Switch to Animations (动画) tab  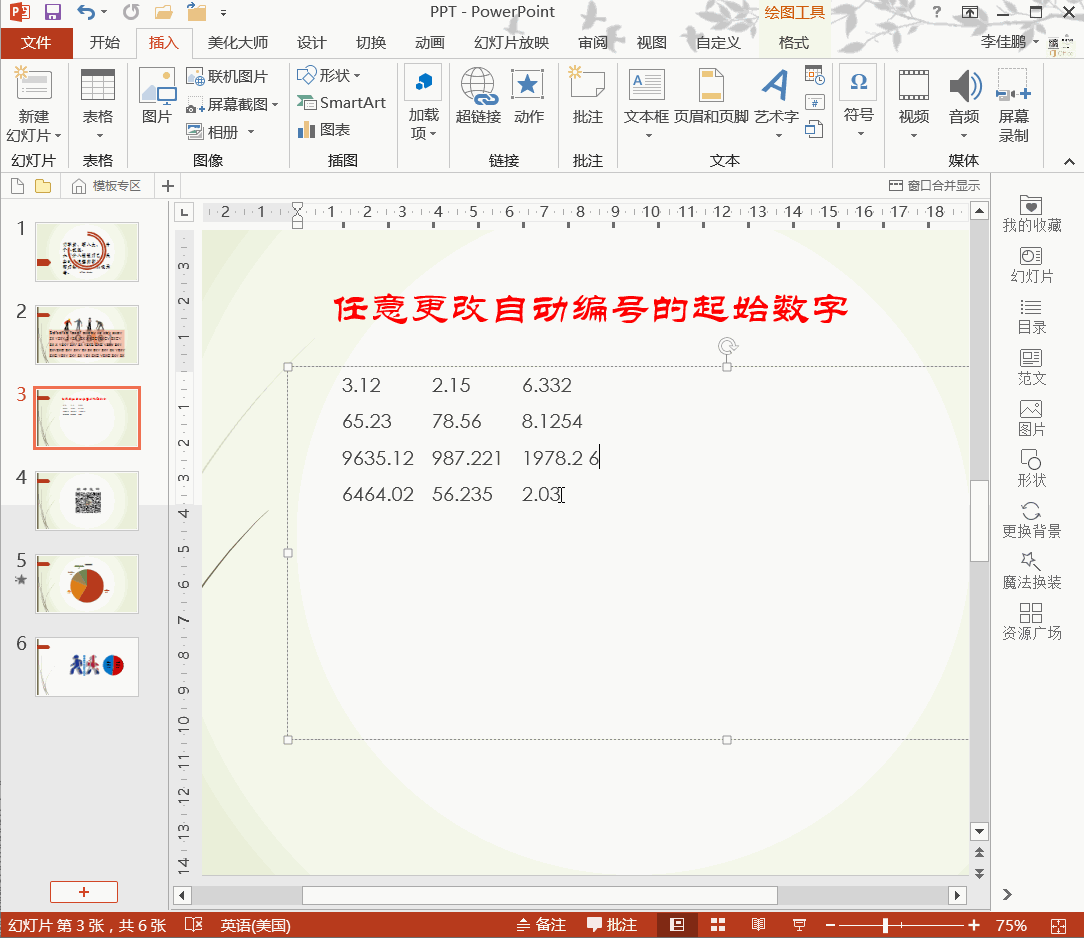tap(429, 43)
